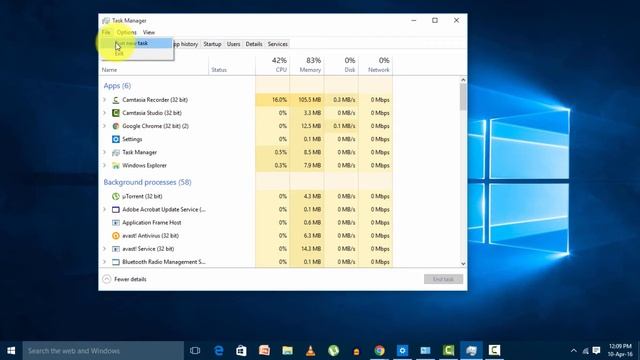Switch to Camtasia Studio on the taskbar
The width and height of the screenshot is (640, 360).
(449, 351)
